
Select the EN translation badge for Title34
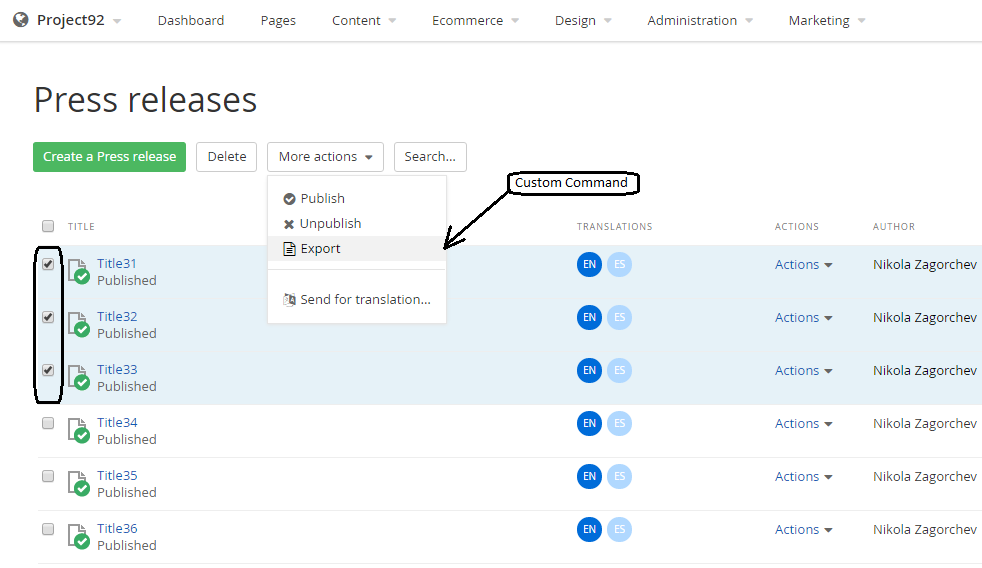click(589, 423)
